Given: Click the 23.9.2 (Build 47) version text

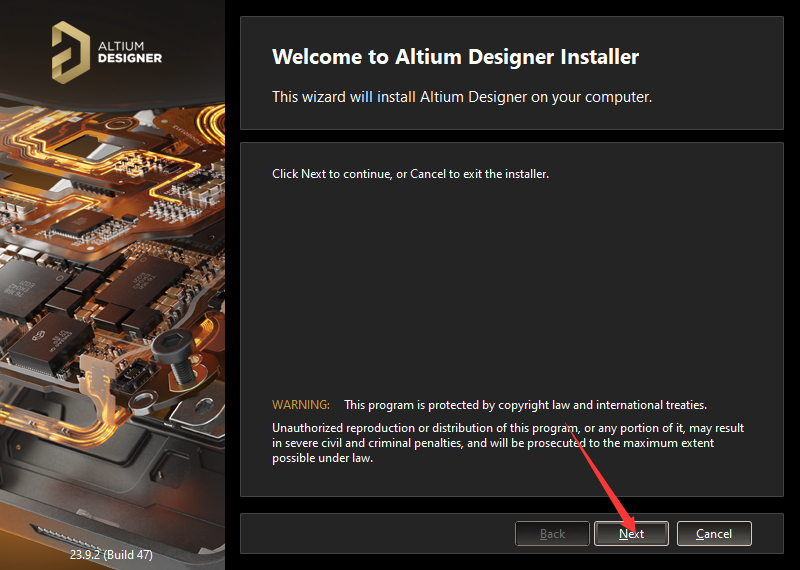Looking at the screenshot, I should tap(111, 554).
